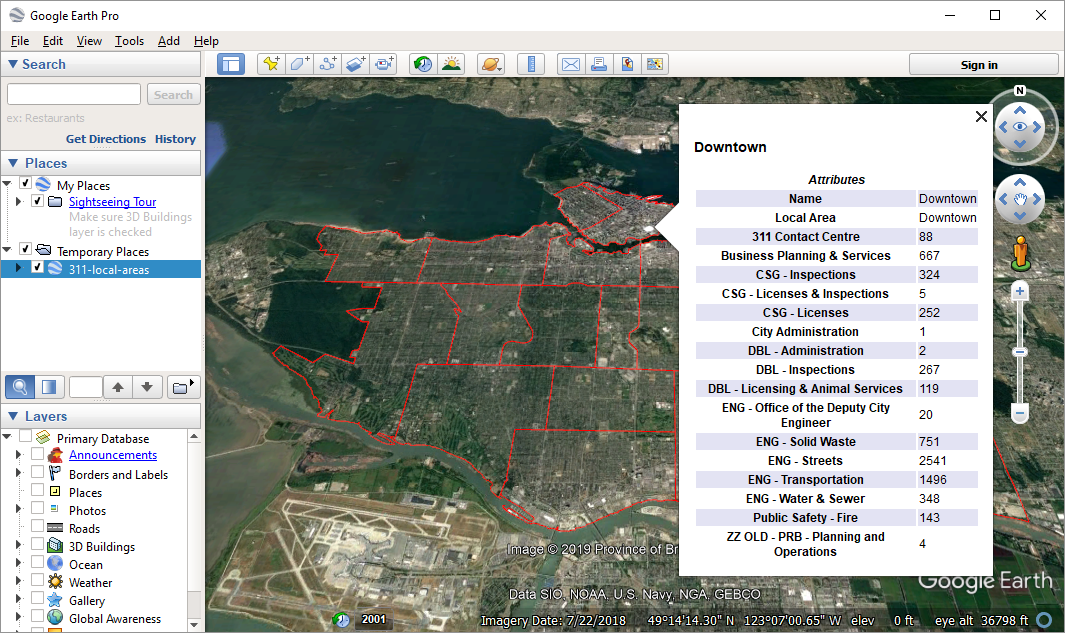Zoom in with the plus button

pos(1019,292)
